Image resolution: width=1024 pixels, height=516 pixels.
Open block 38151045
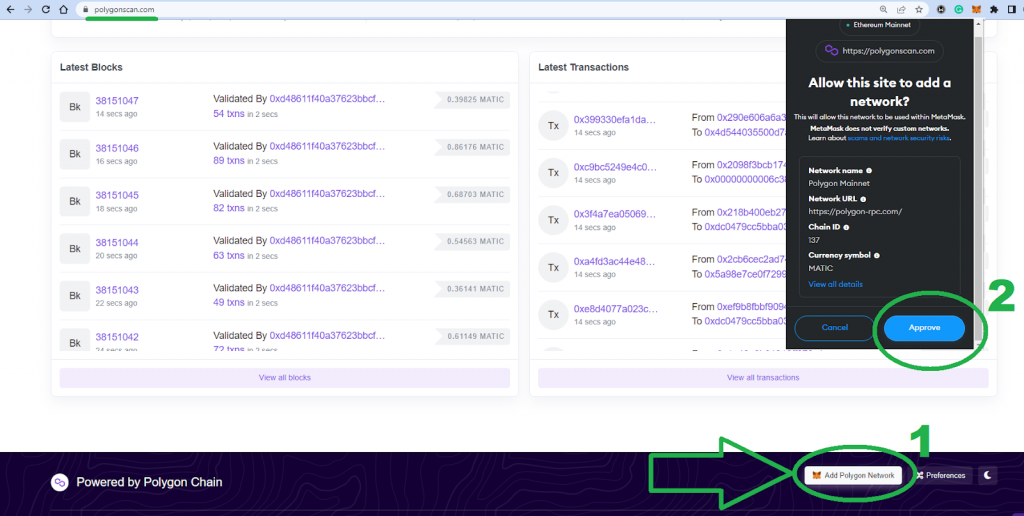click(x=117, y=195)
